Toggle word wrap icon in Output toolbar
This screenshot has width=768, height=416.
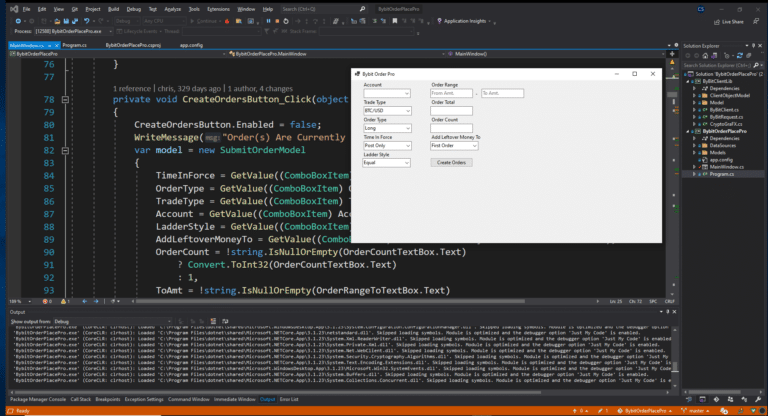225,321
